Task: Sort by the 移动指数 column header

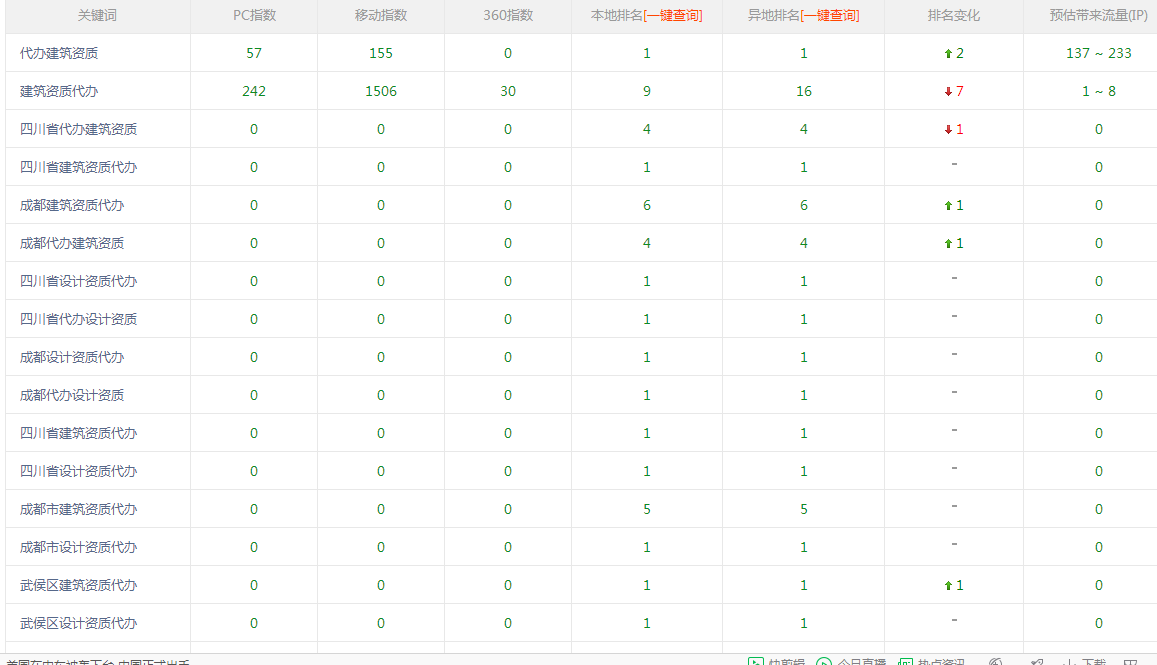Action: pyautogui.click(x=381, y=16)
